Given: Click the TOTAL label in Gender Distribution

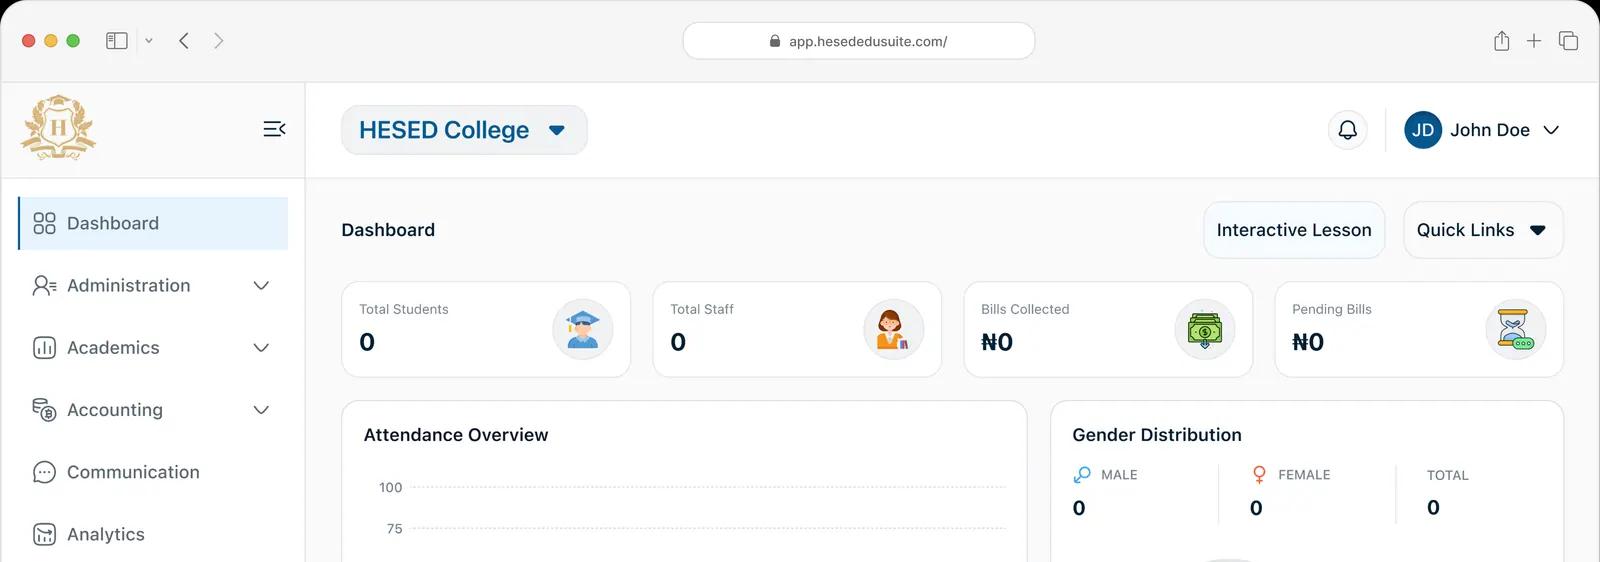Looking at the screenshot, I should coord(1448,475).
